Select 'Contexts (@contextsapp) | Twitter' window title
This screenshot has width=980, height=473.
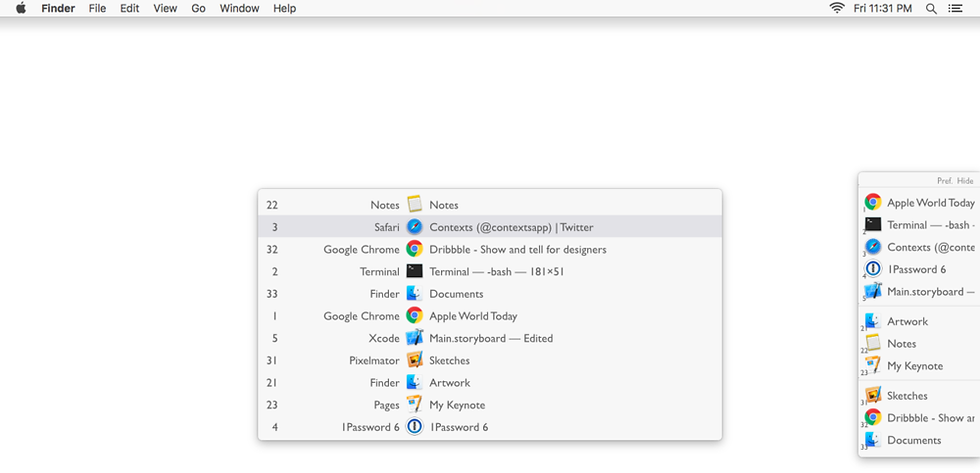(x=511, y=227)
